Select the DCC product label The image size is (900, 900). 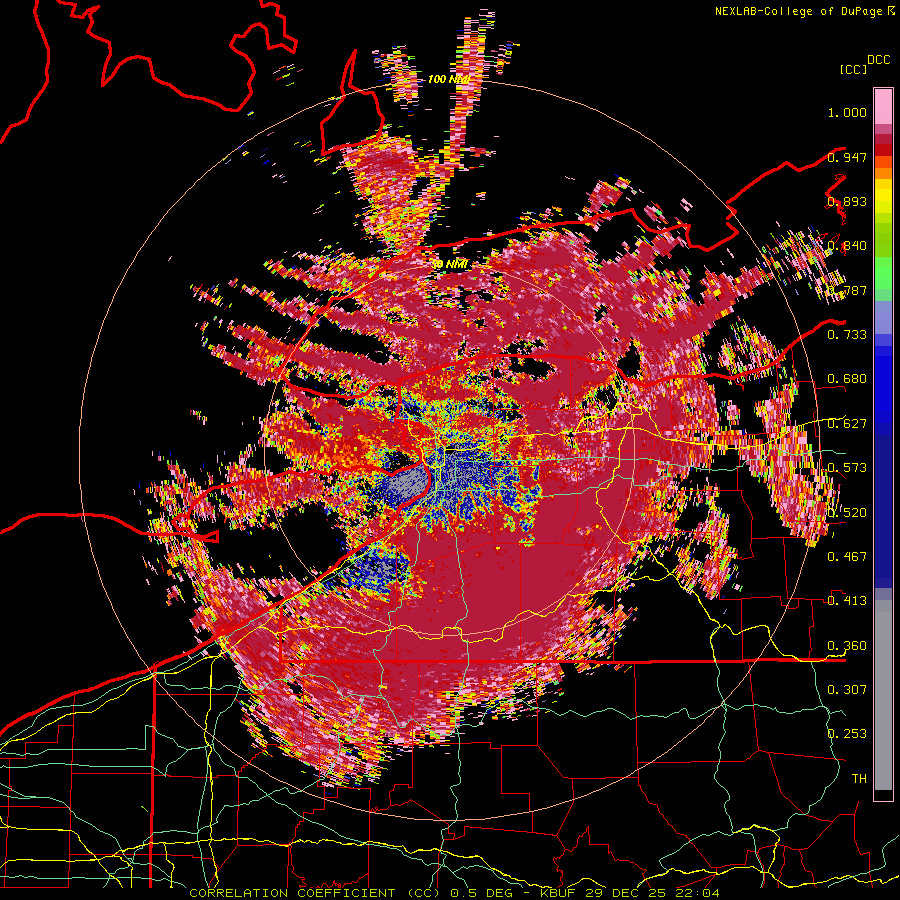[878, 60]
